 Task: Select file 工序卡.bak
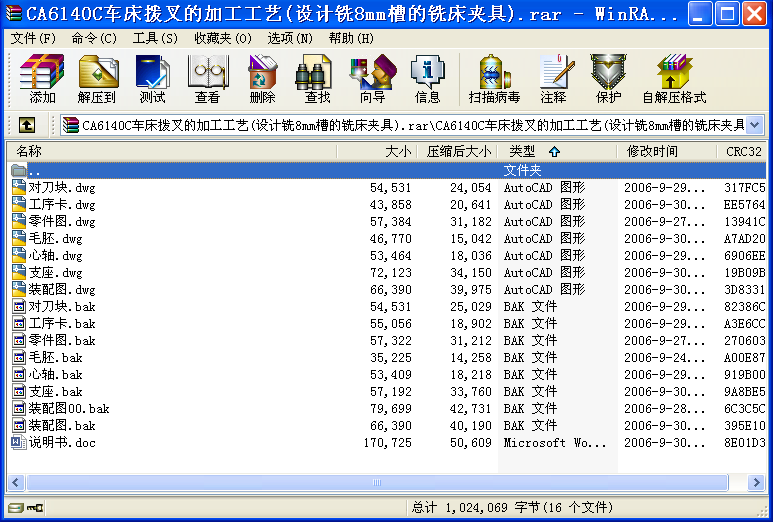(x=62, y=323)
